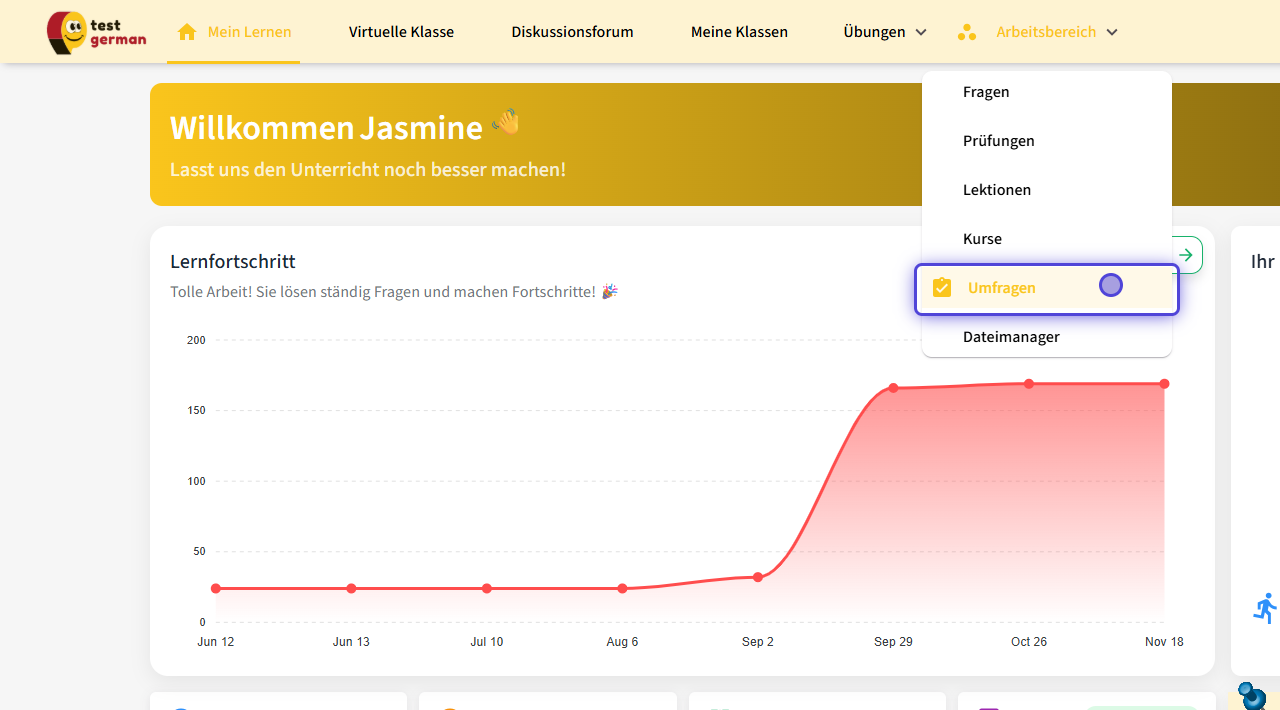1280x710 pixels.
Task: Open Lektionen from the dropdown menu
Action: [996, 190]
